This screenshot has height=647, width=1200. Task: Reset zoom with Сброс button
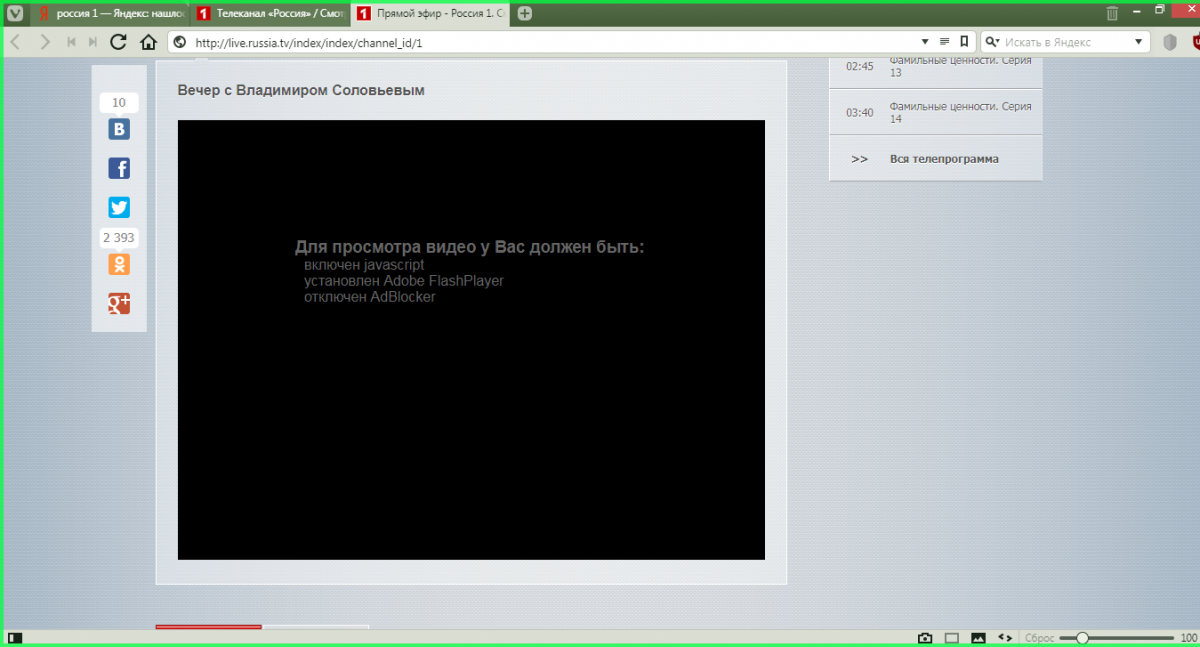click(x=1040, y=638)
